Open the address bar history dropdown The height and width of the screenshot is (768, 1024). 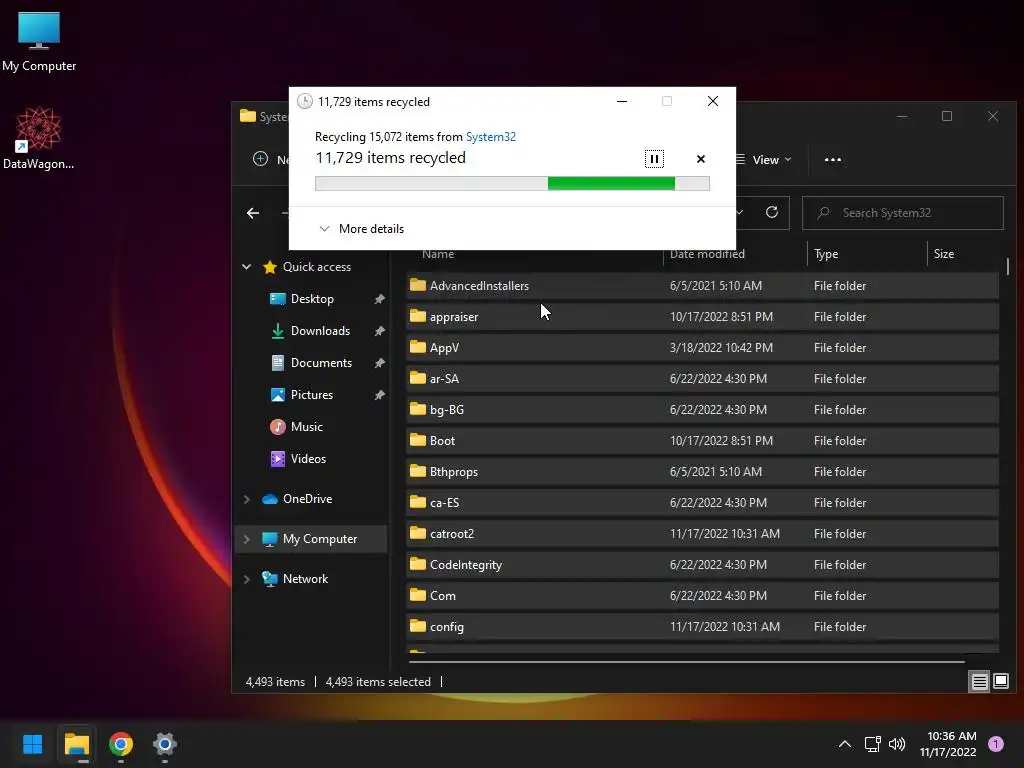click(x=740, y=212)
